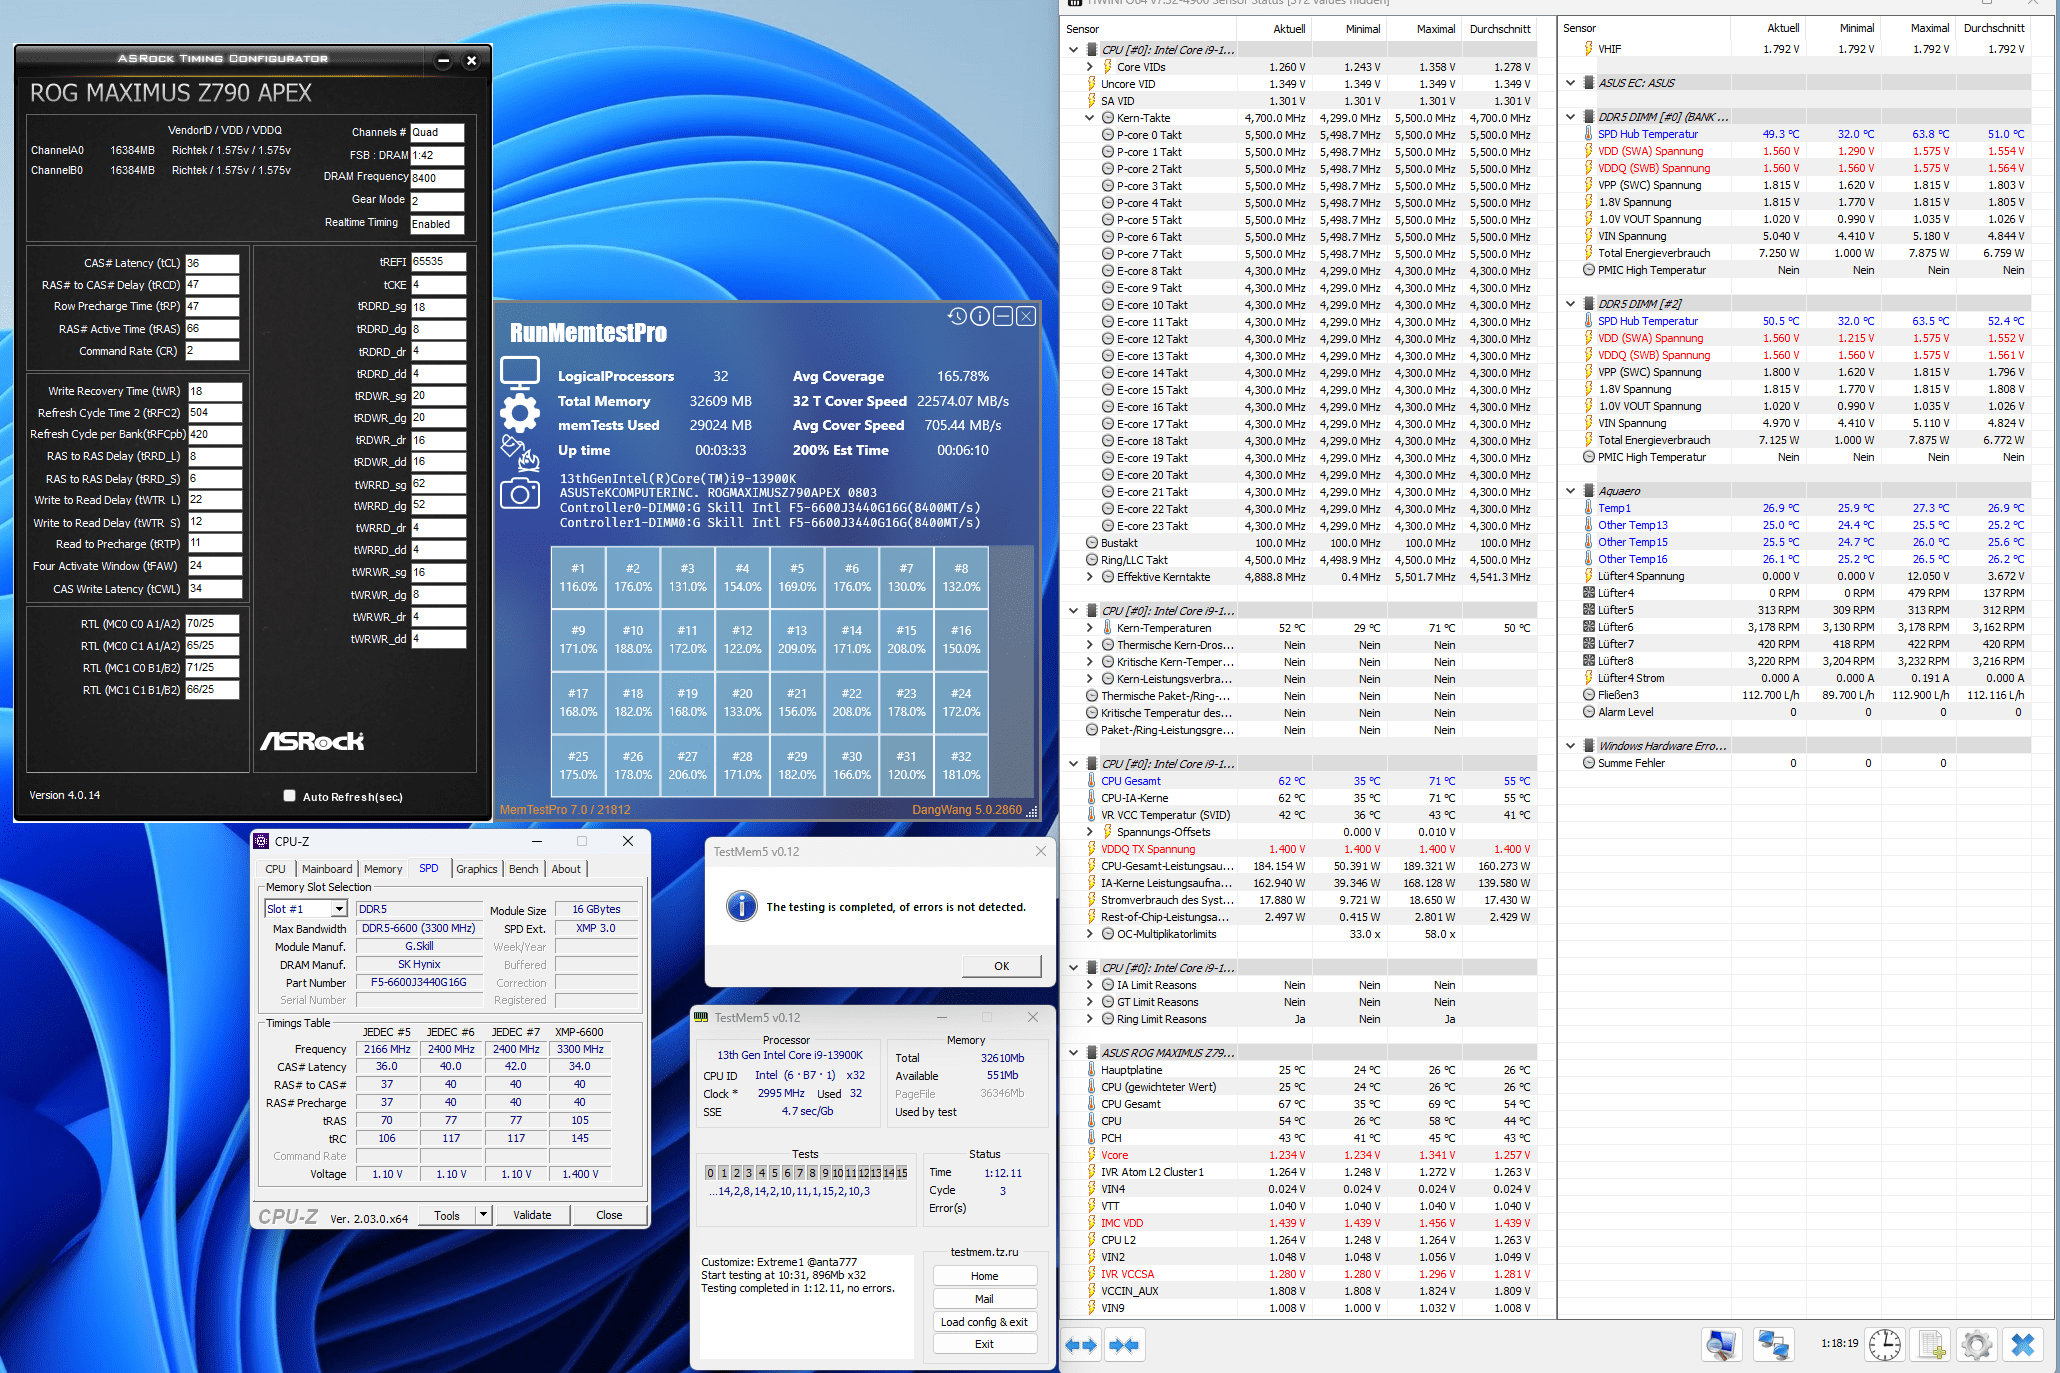Open the Mainboard tab in CPU-Z
Viewport: 2060px width, 1373px height.
pos(327,869)
